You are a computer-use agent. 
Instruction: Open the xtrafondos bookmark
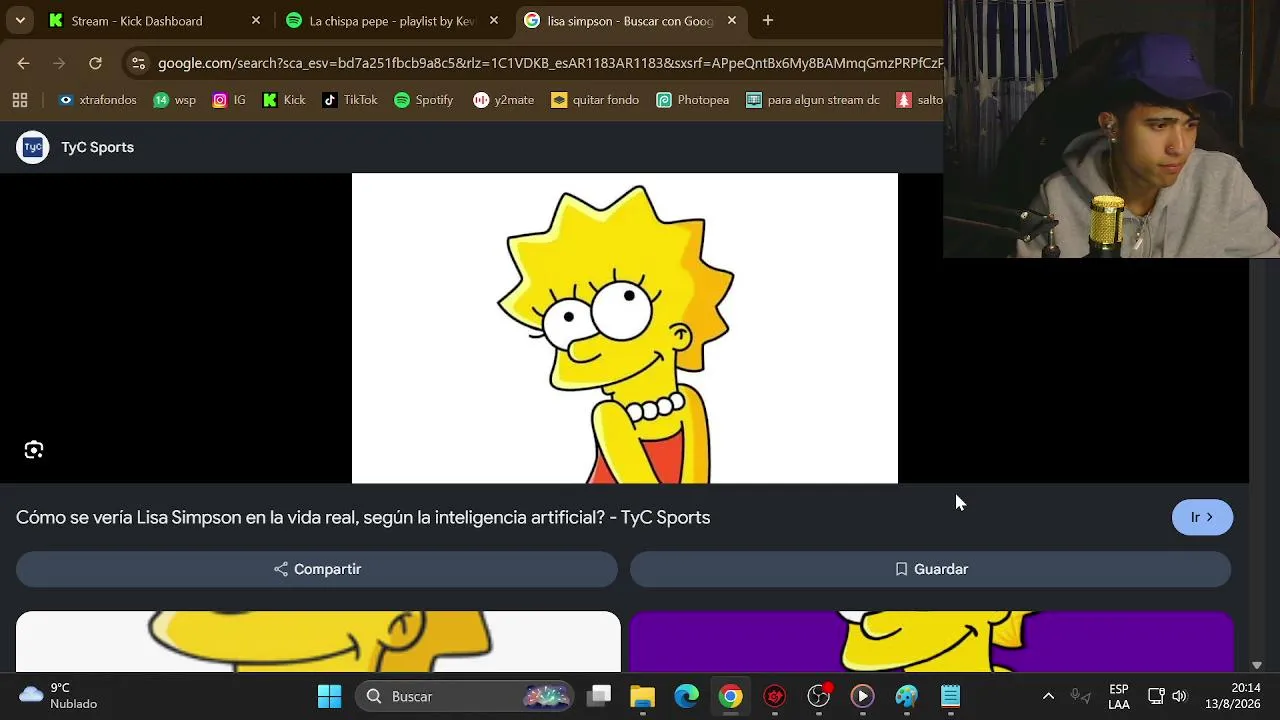[x=97, y=100]
